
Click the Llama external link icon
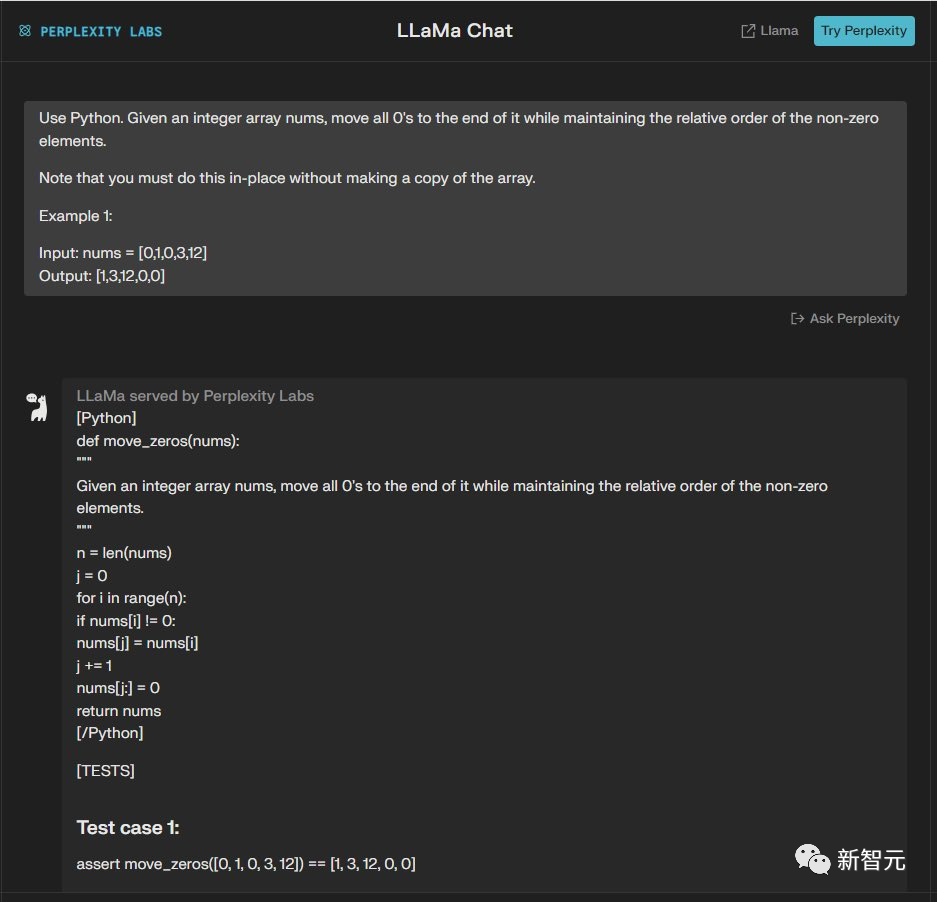pyautogui.click(x=748, y=31)
